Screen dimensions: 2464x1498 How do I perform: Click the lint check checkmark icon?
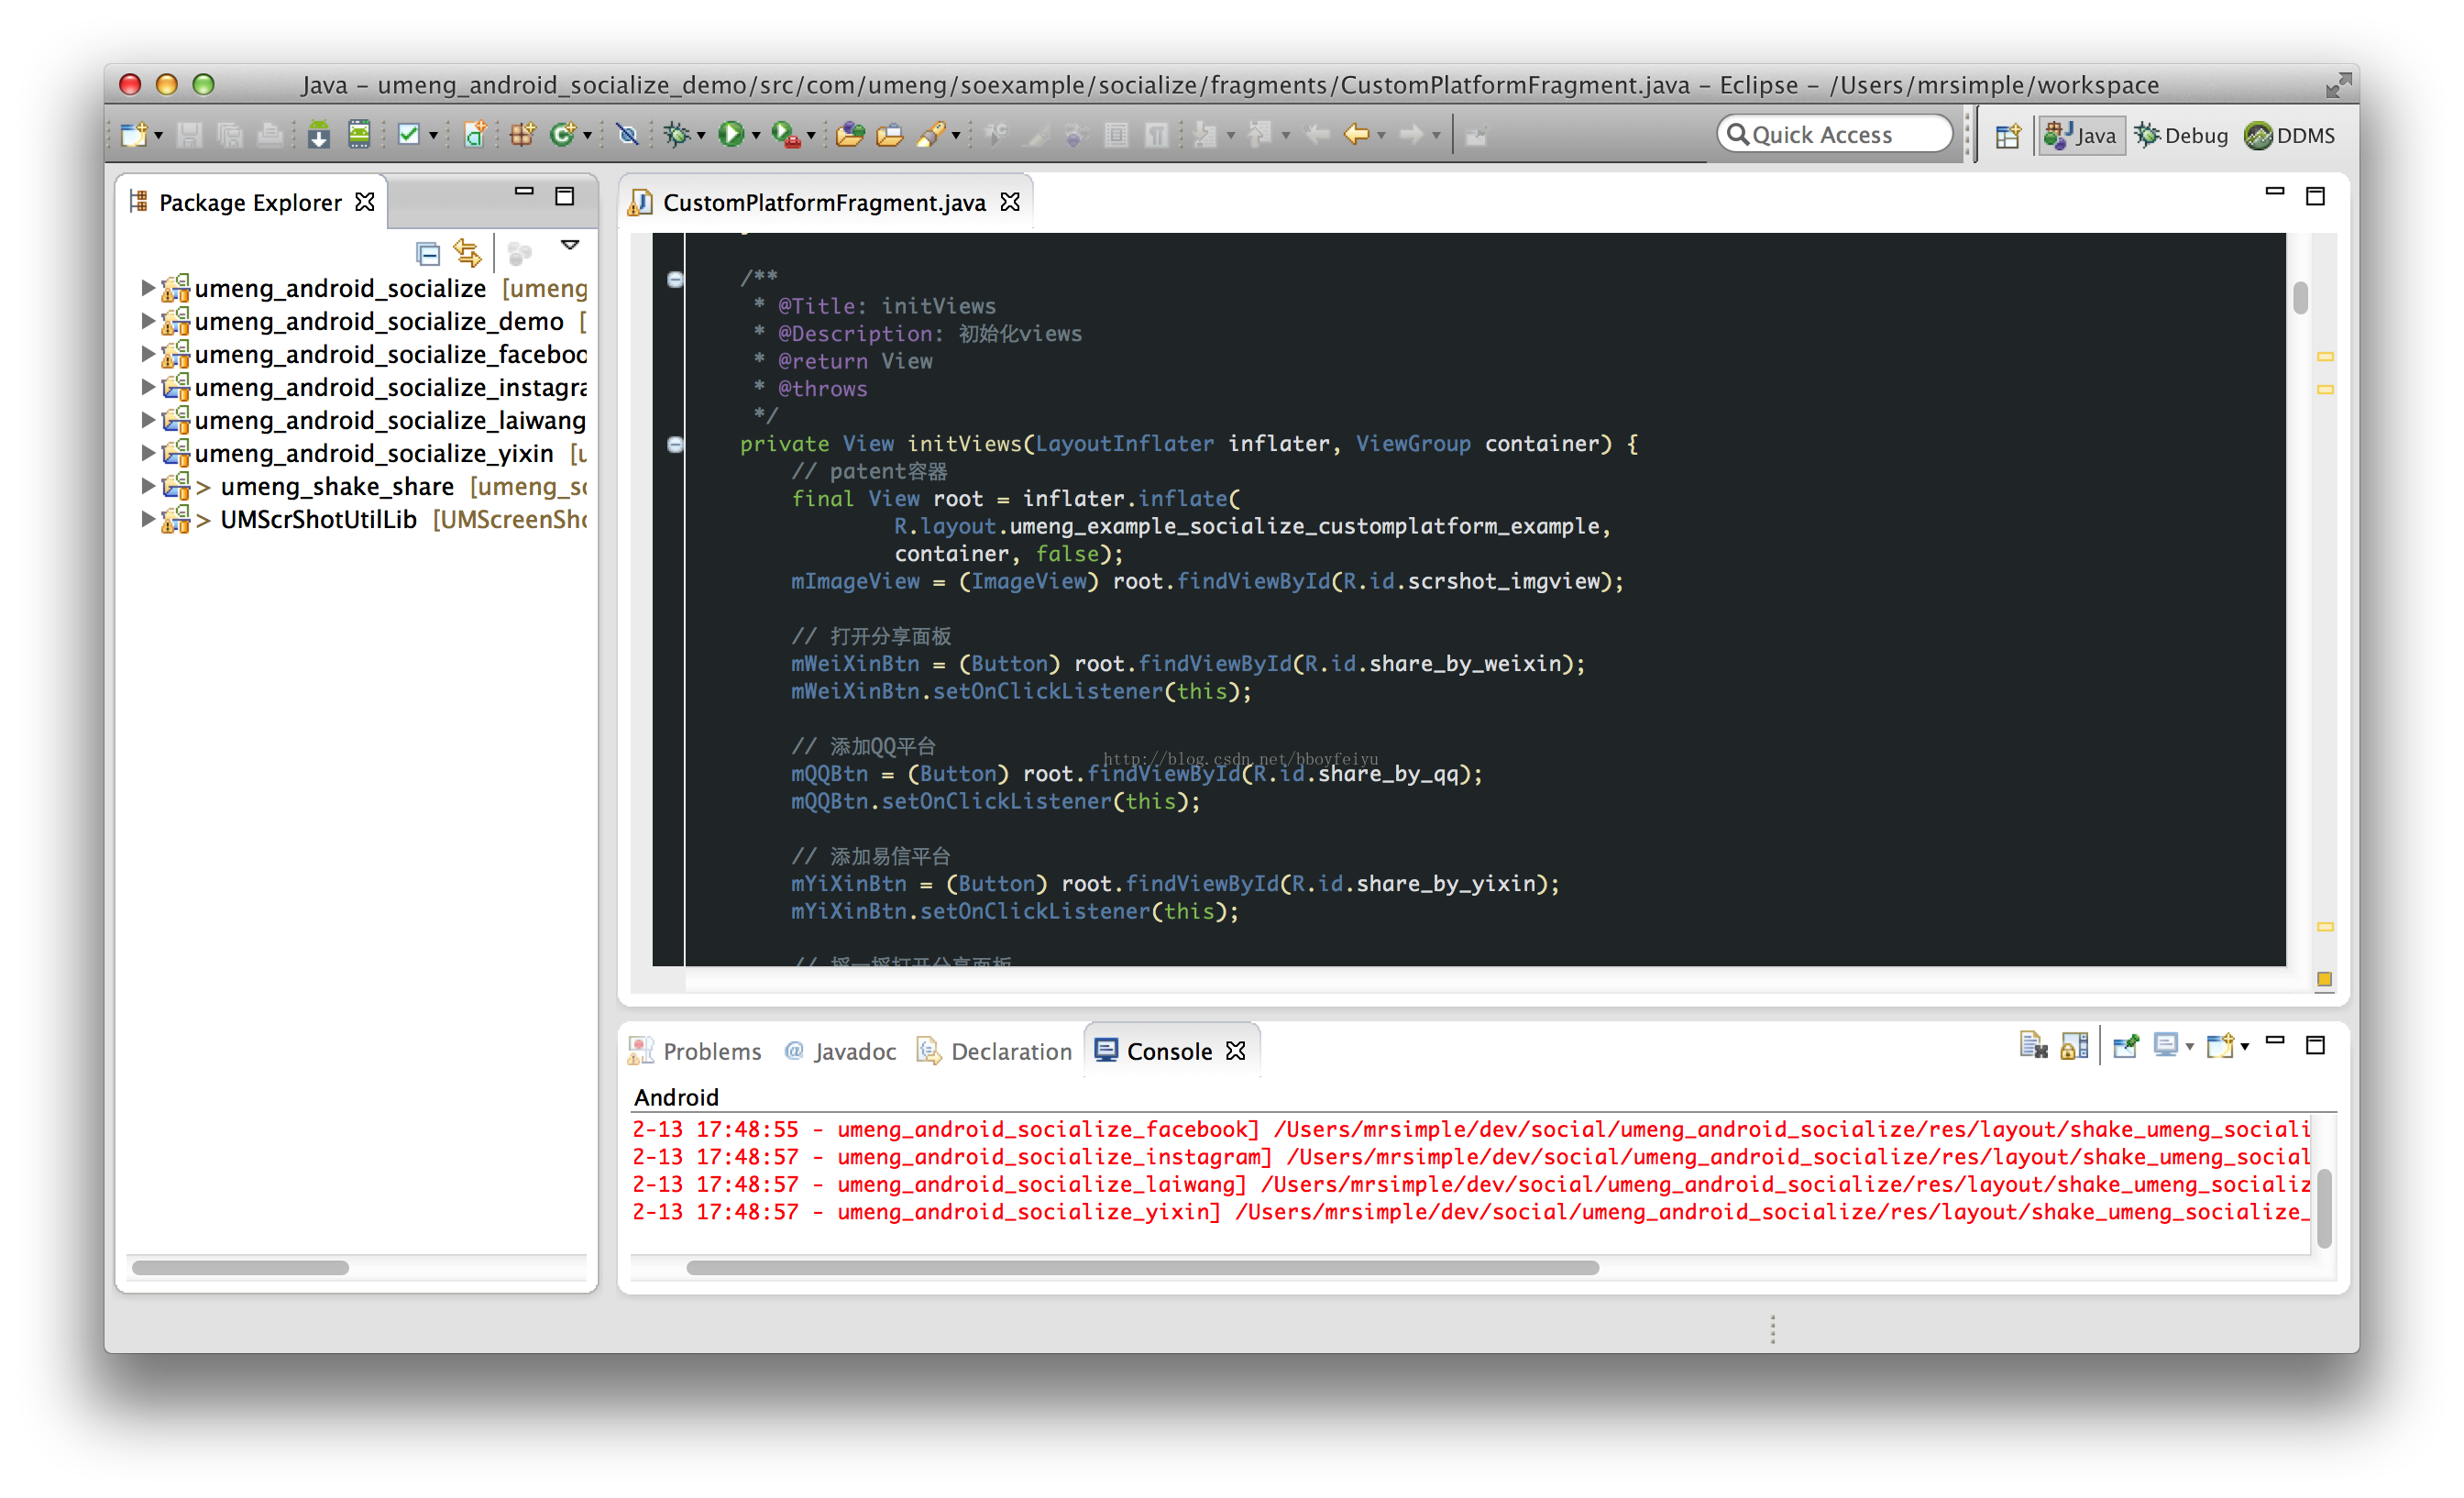409,134
